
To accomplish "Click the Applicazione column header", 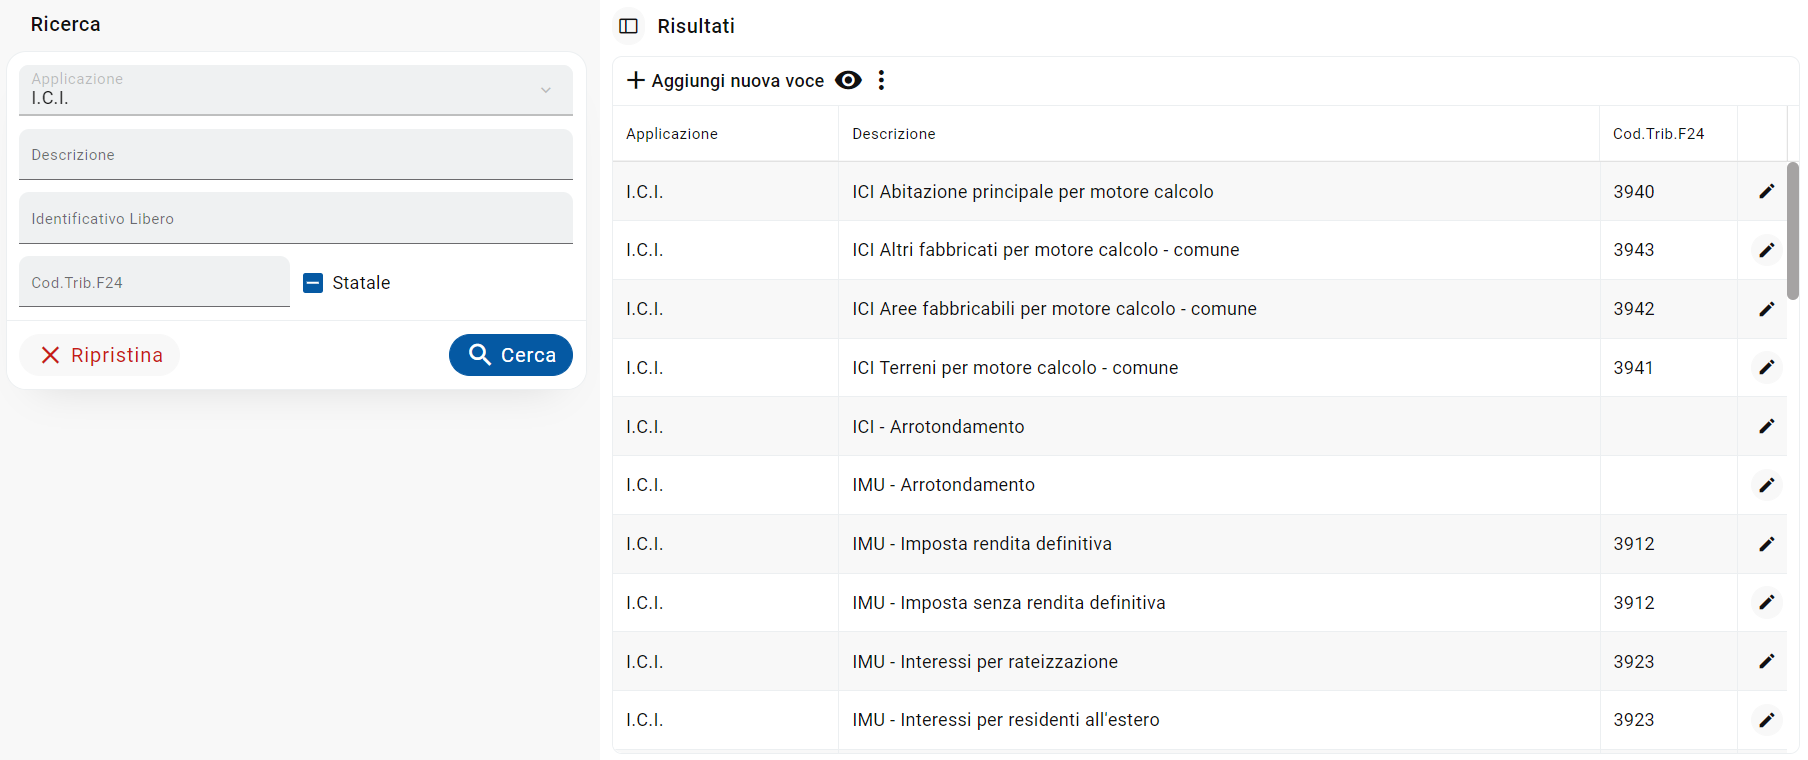I will coord(672,134).
